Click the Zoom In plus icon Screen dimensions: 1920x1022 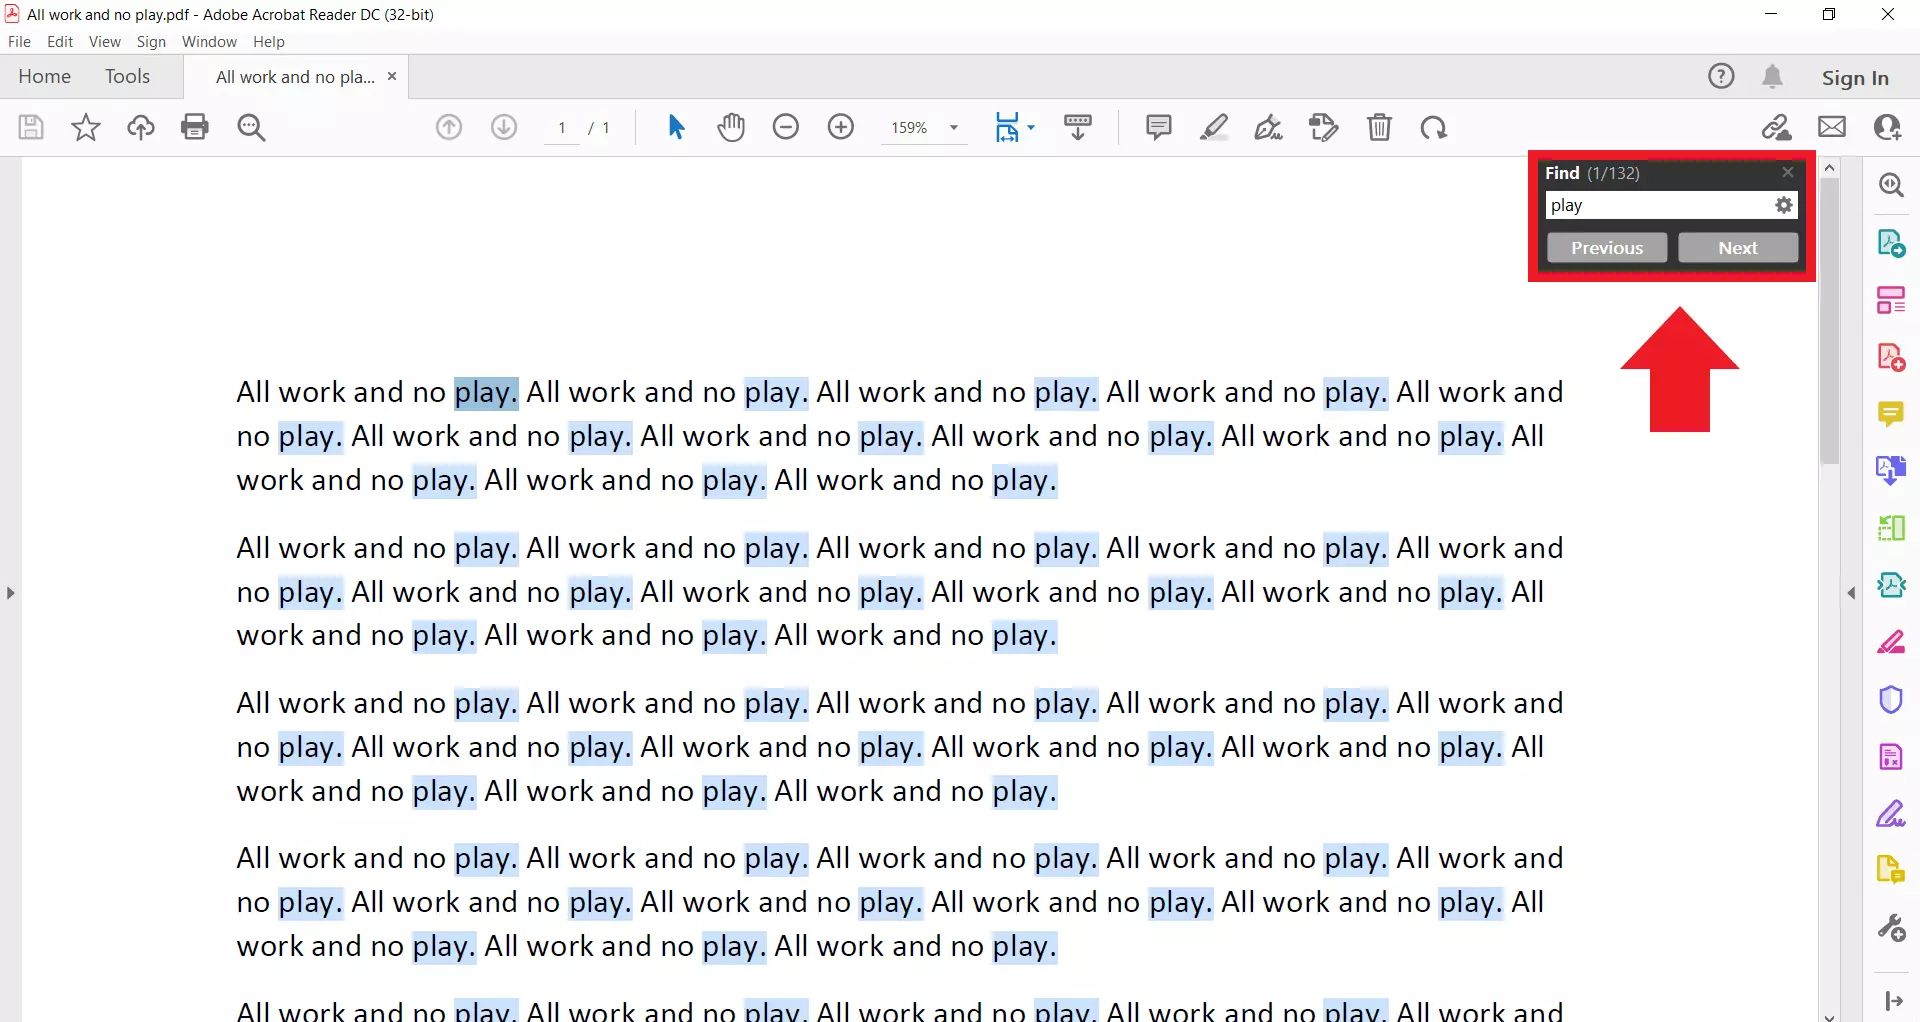tap(841, 127)
